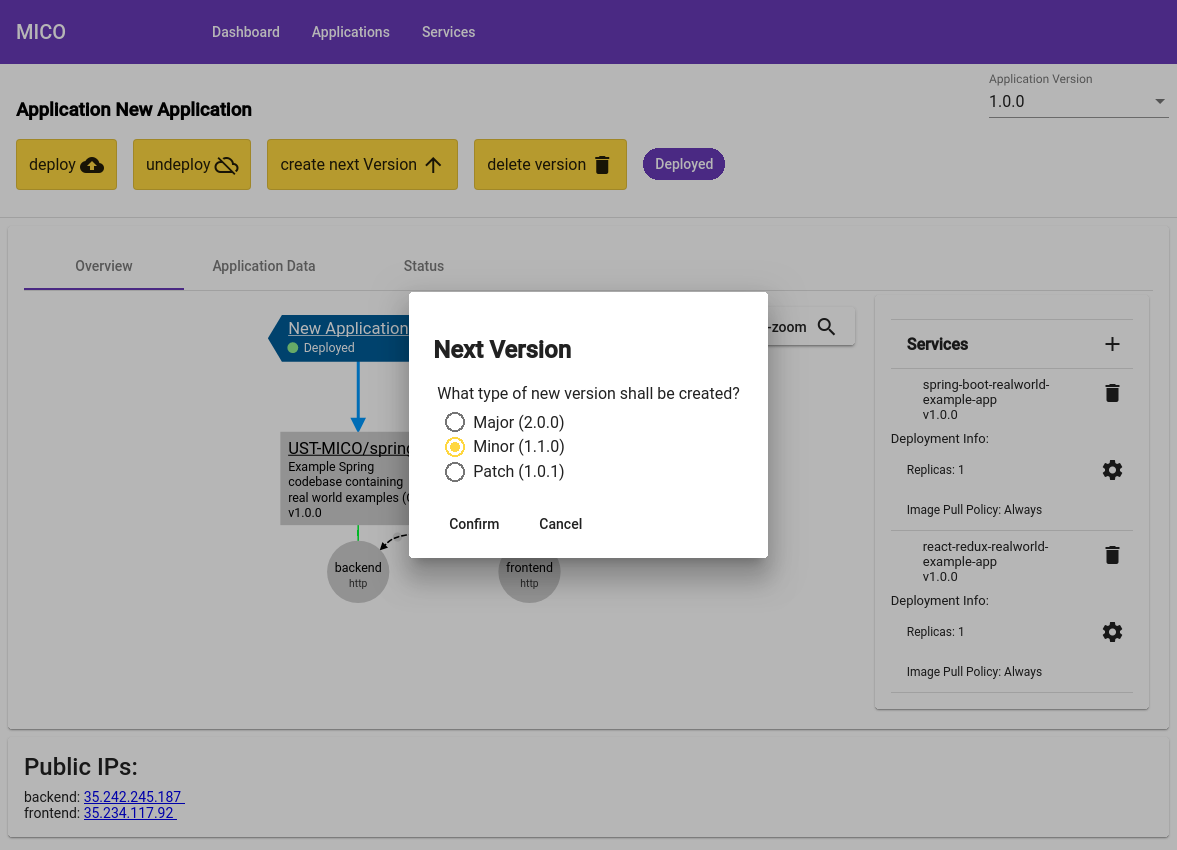The image size is (1177, 850).
Task: Add a service with plus icon
Action: [1112, 344]
